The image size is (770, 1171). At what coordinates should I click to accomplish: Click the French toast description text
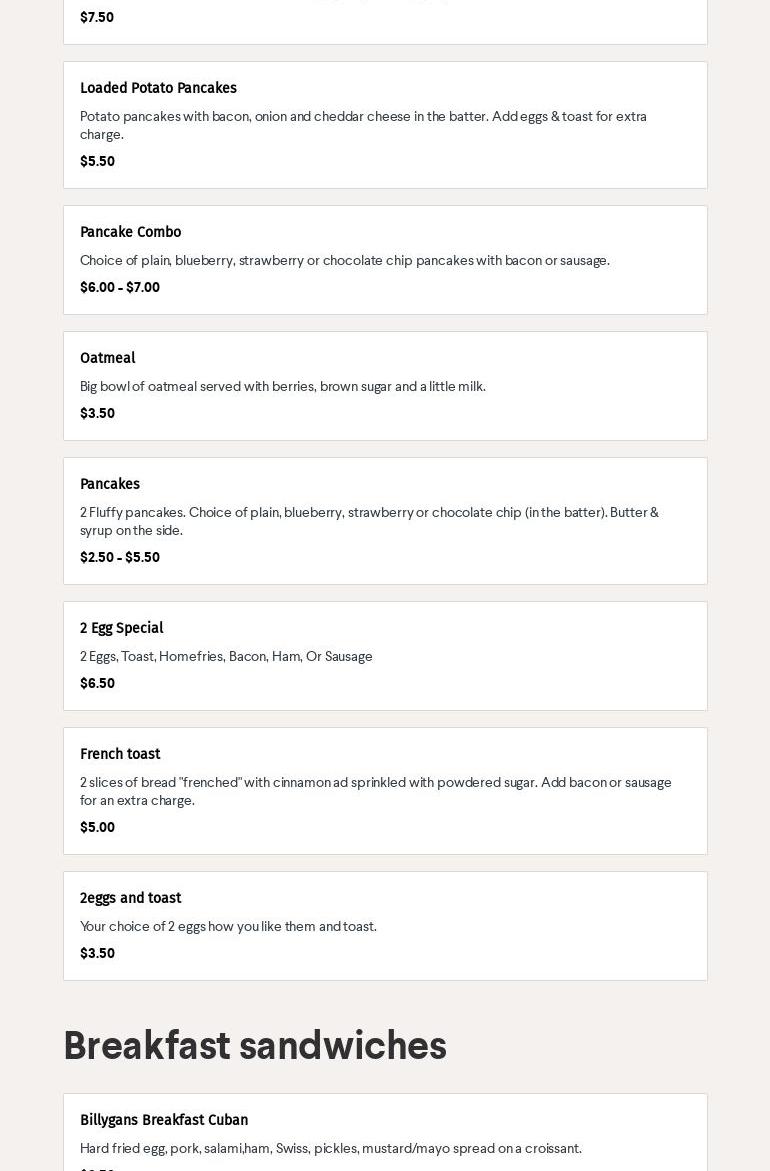click(375, 790)
